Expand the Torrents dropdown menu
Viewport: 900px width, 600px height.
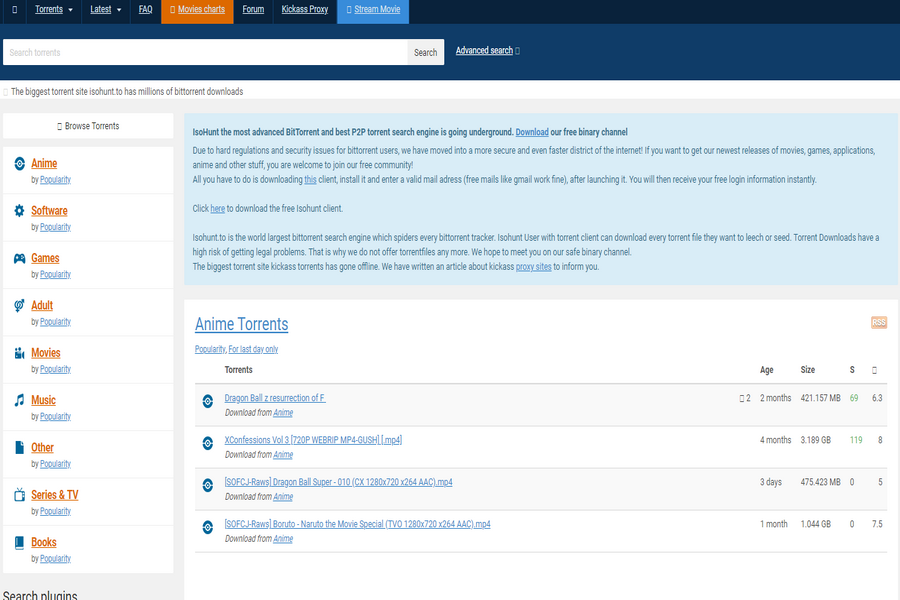click(54, 9)
